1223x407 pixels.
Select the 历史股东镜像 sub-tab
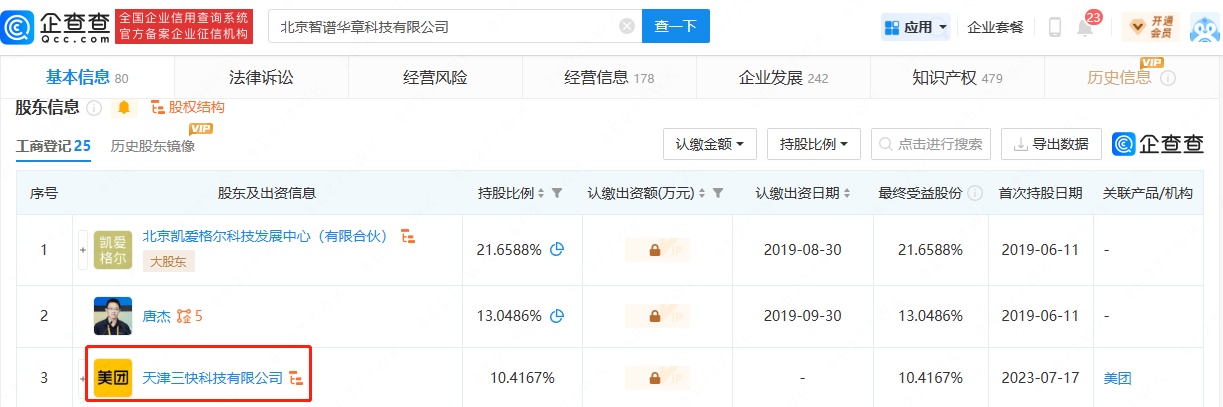point(153,146)
